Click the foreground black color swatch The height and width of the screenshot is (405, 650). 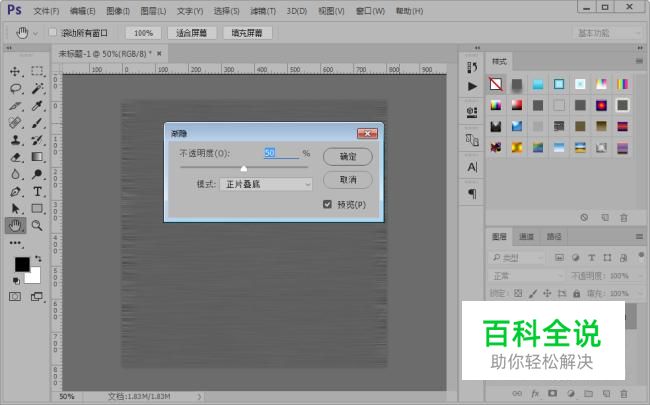[21, 263]
